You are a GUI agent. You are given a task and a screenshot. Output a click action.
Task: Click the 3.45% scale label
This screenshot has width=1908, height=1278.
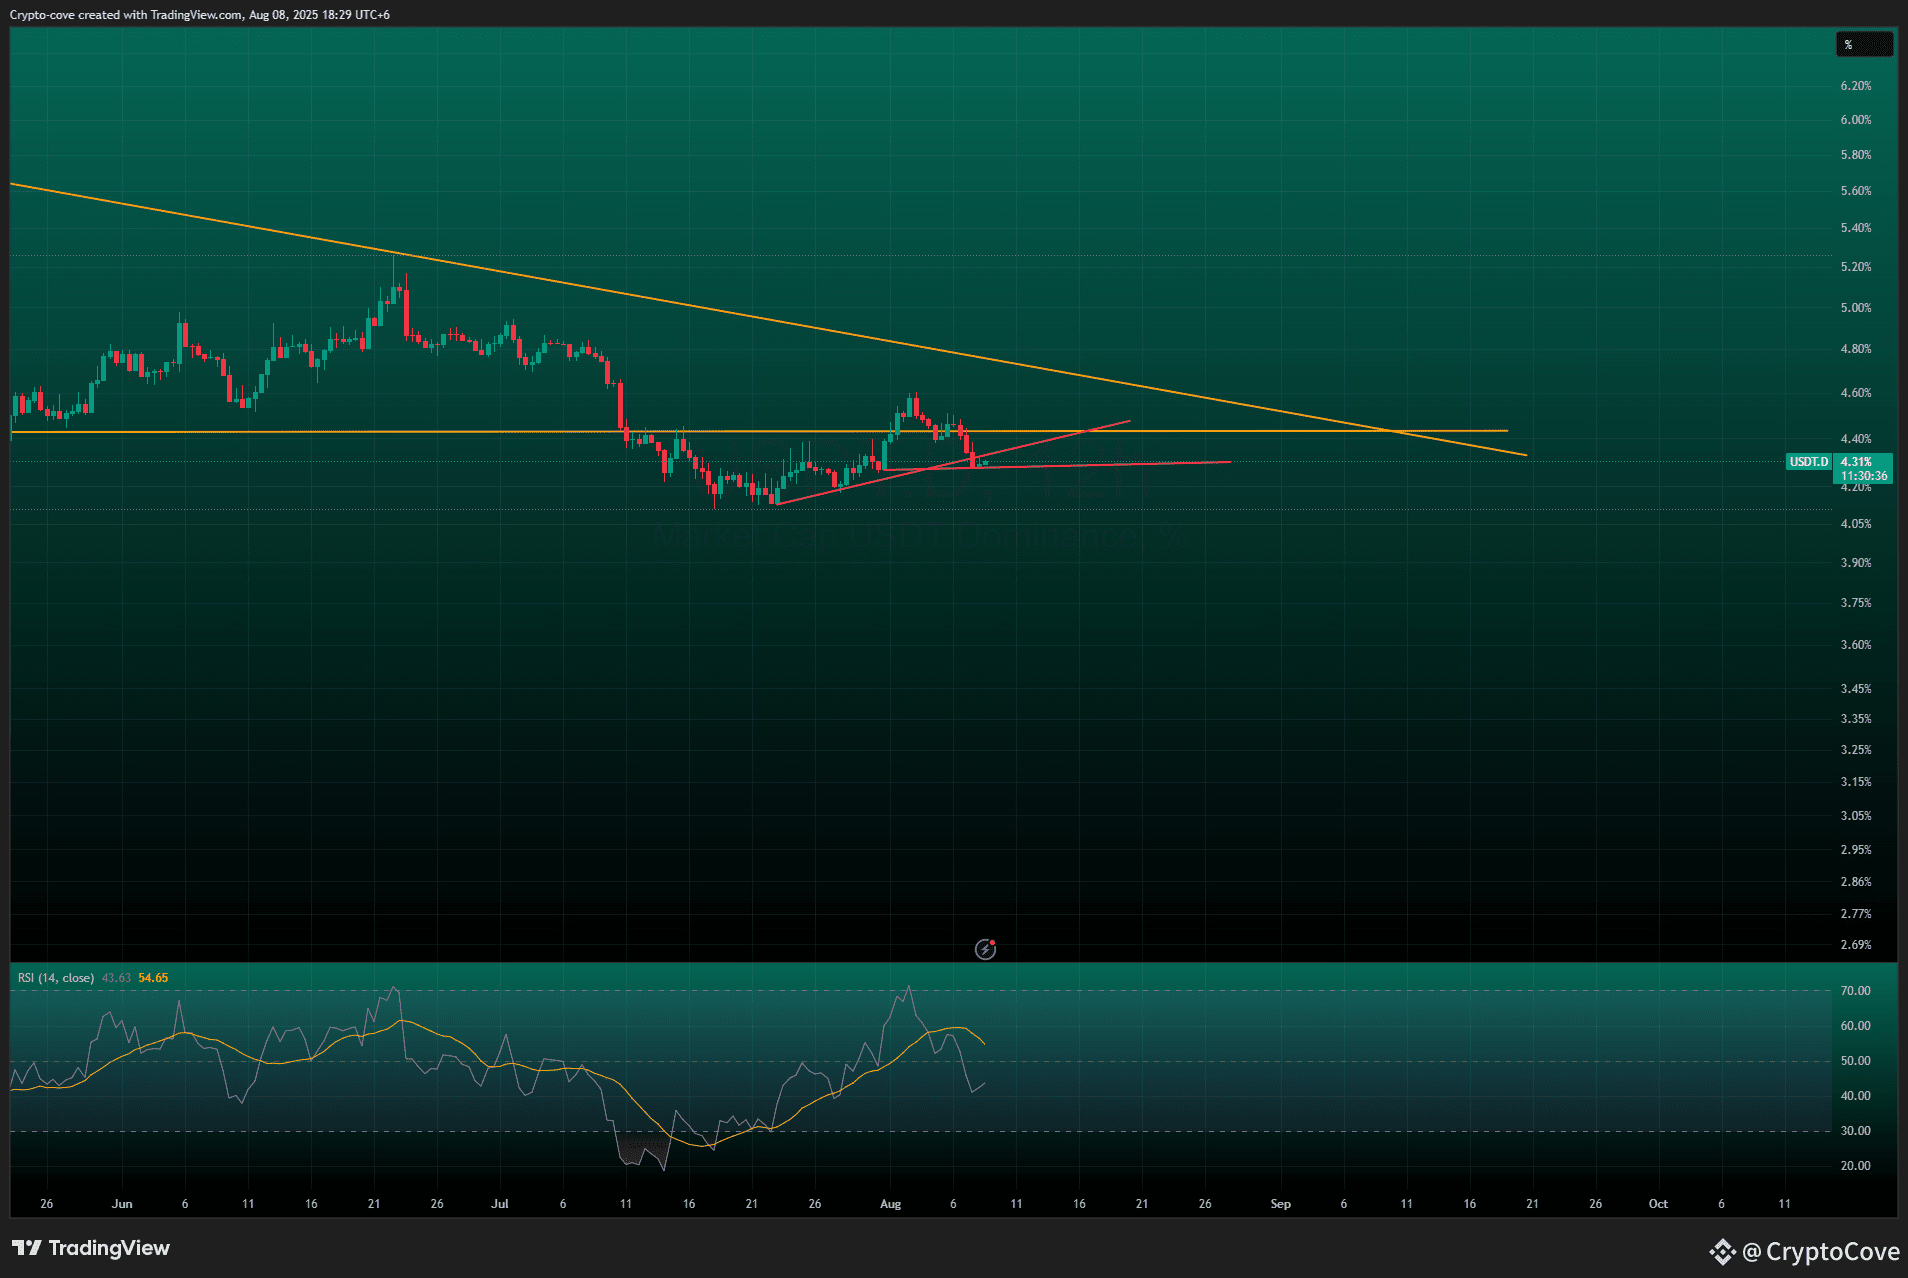point(1856,689)
